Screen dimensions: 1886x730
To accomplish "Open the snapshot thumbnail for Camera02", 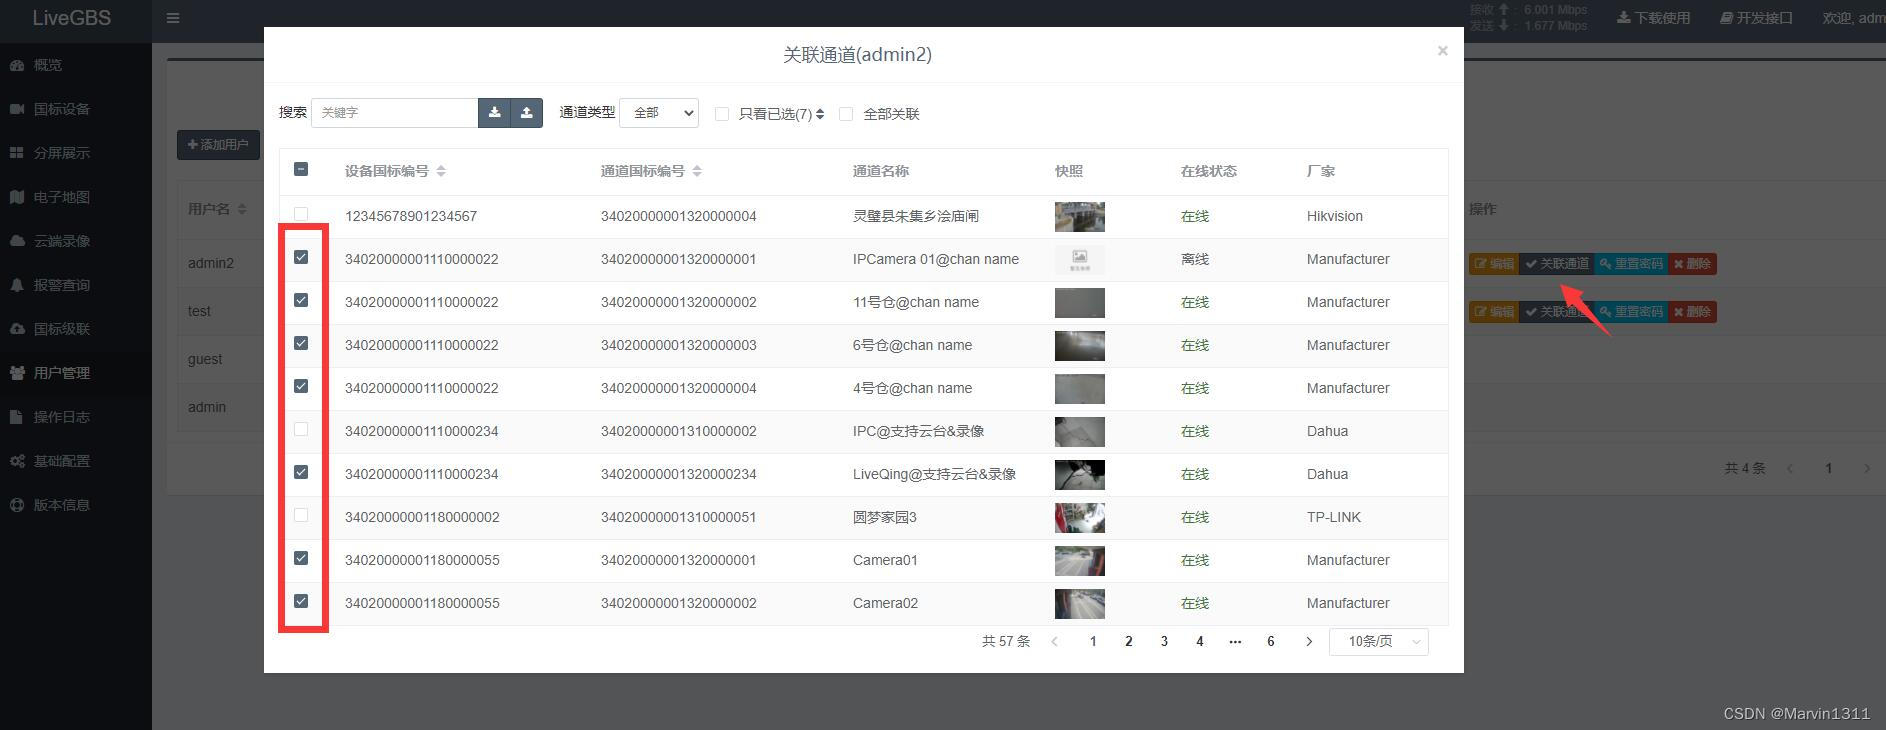I will pyautogui.click(x=1080, y=604).
